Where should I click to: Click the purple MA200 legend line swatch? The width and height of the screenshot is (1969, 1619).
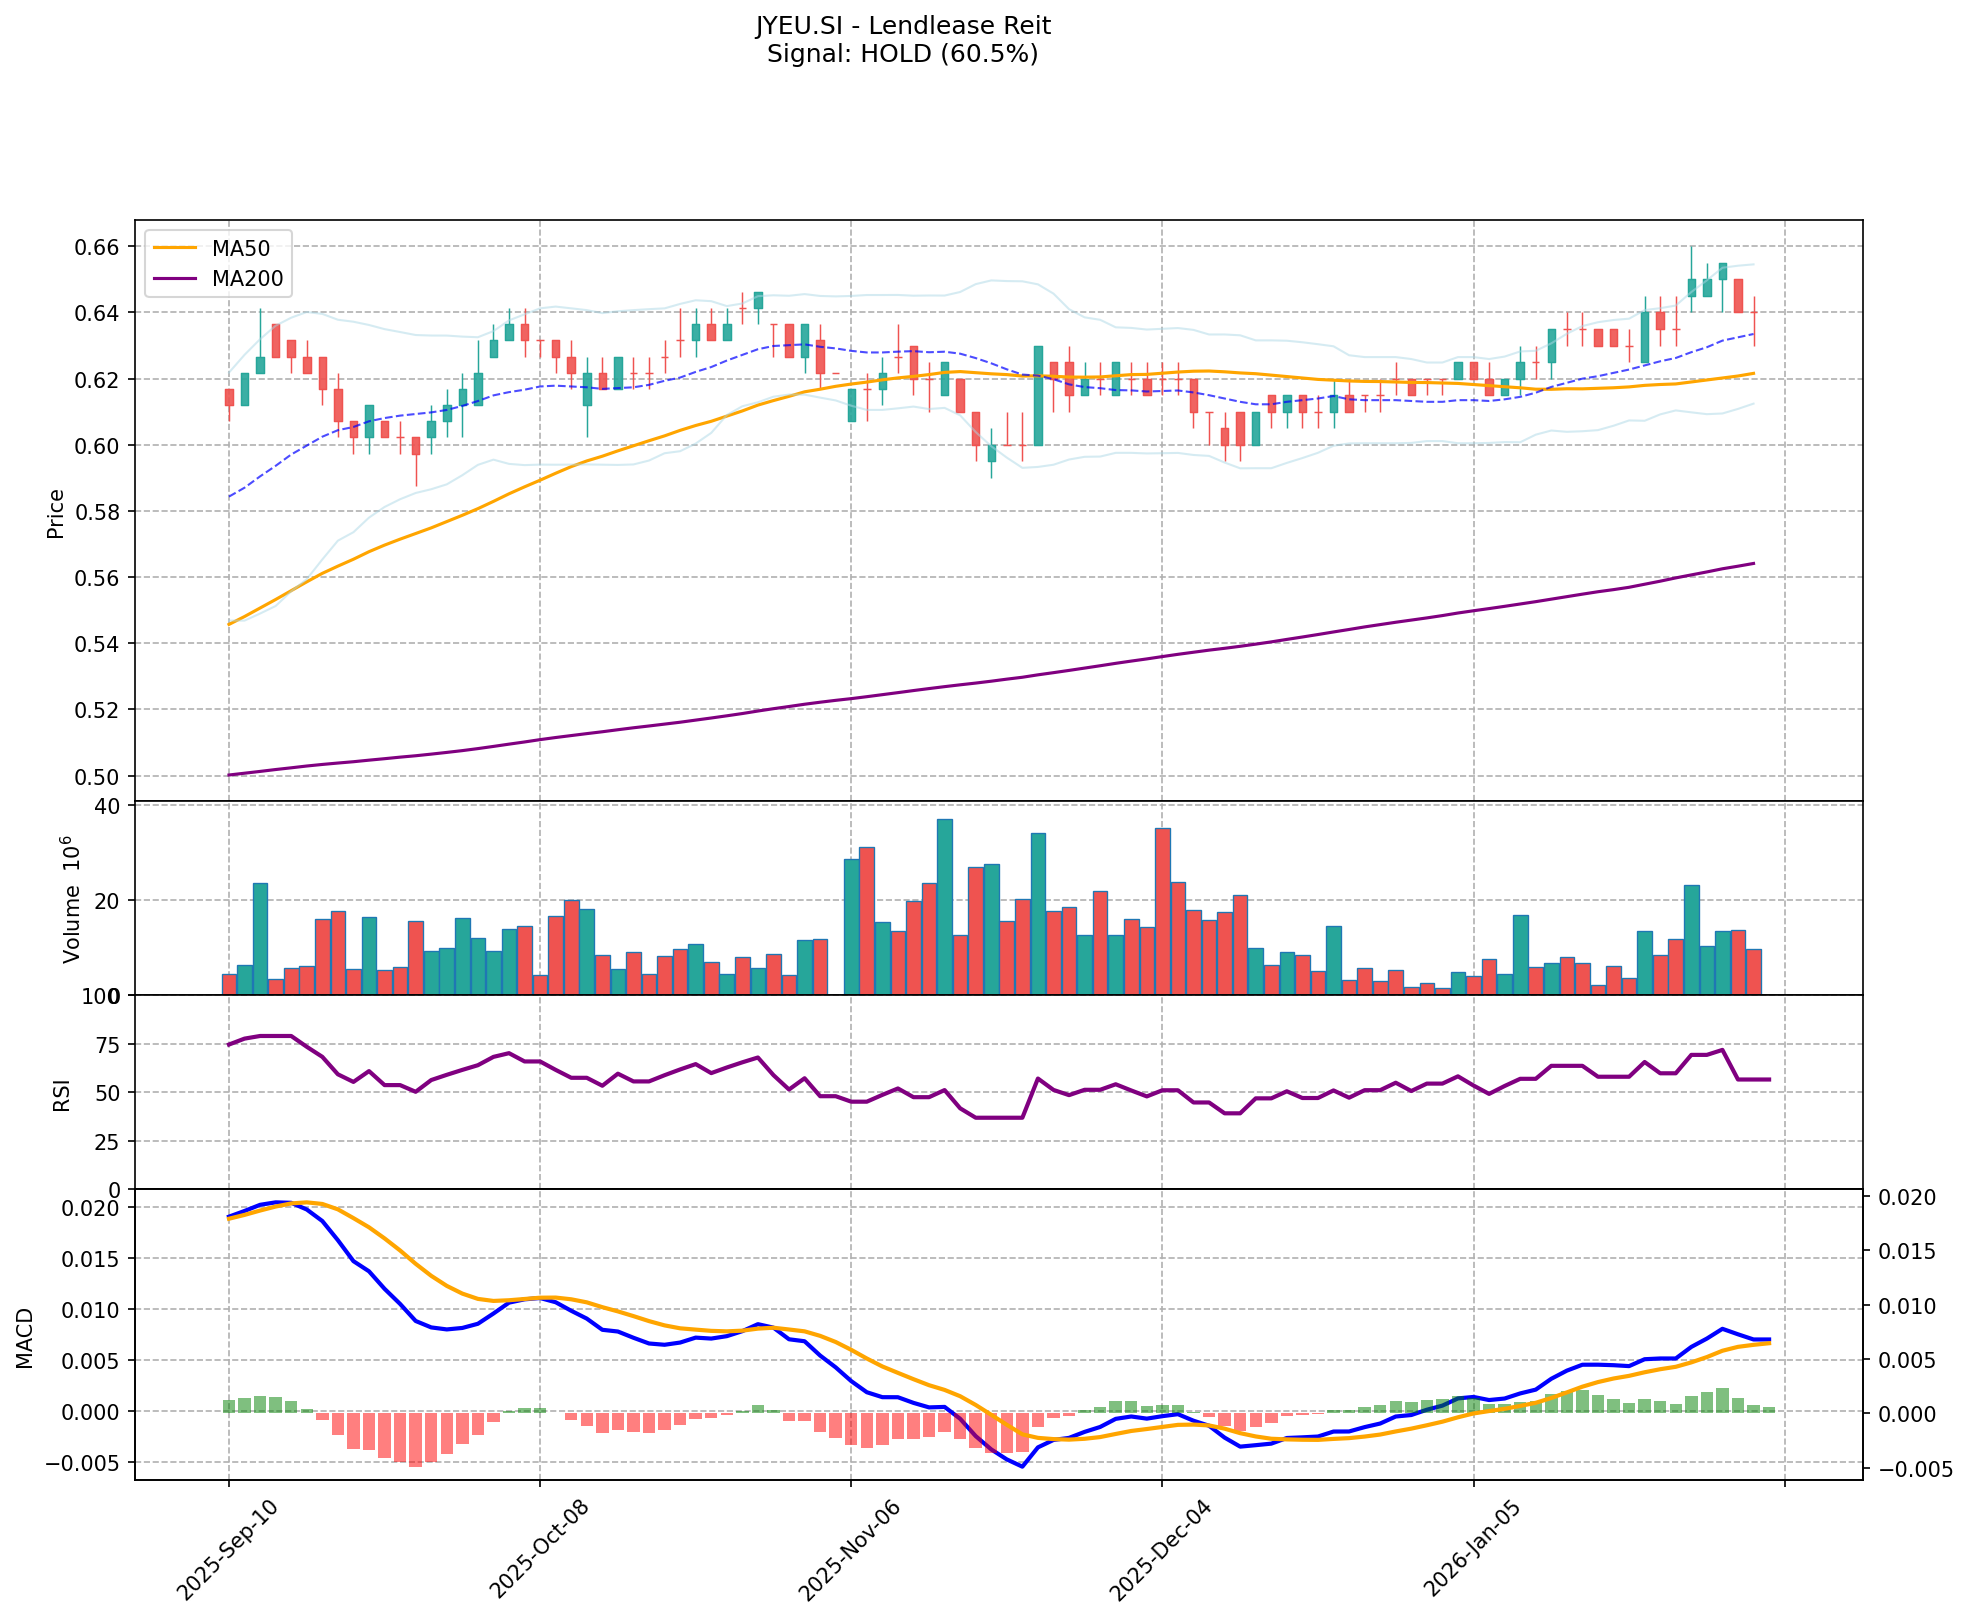click(176, 279)
